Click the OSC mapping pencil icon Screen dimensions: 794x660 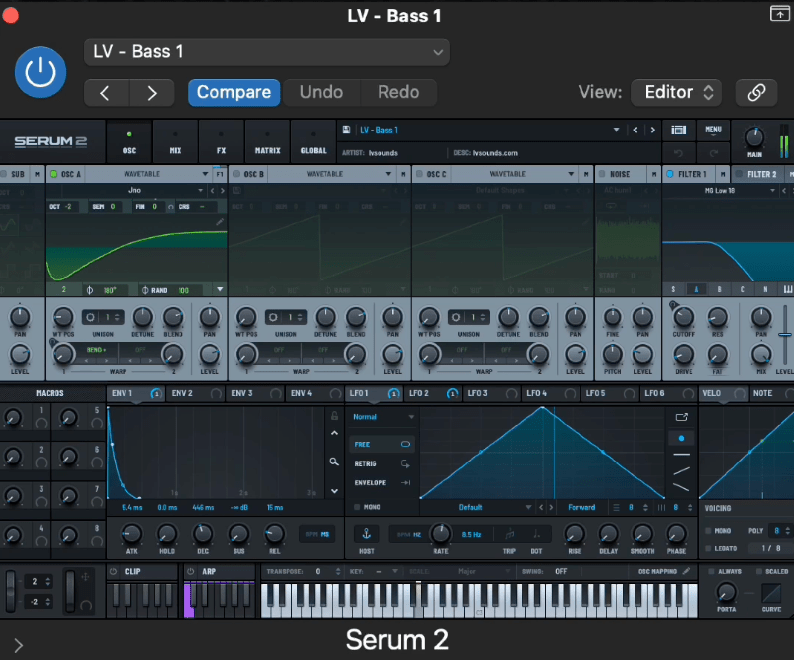coord(686,571)
